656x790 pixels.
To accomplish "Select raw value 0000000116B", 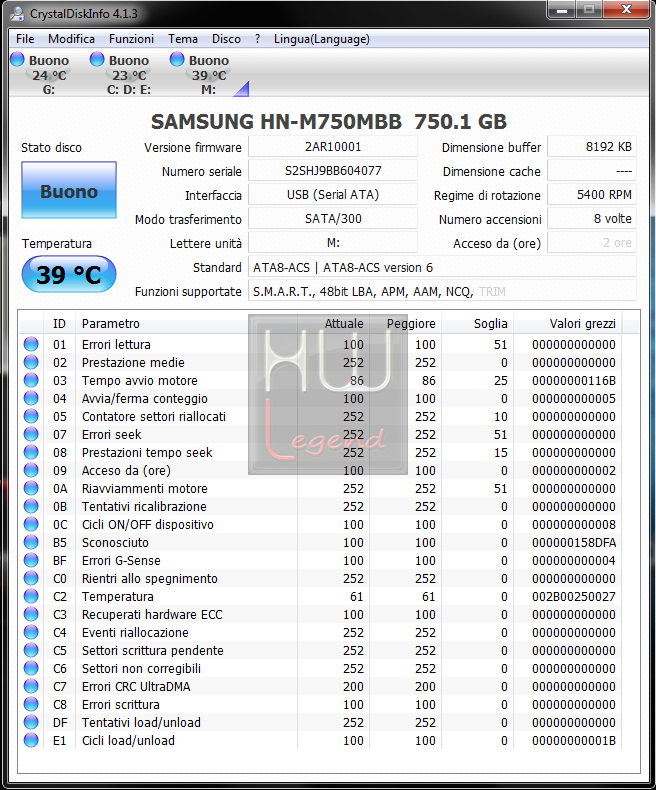I will coord(573,380).
